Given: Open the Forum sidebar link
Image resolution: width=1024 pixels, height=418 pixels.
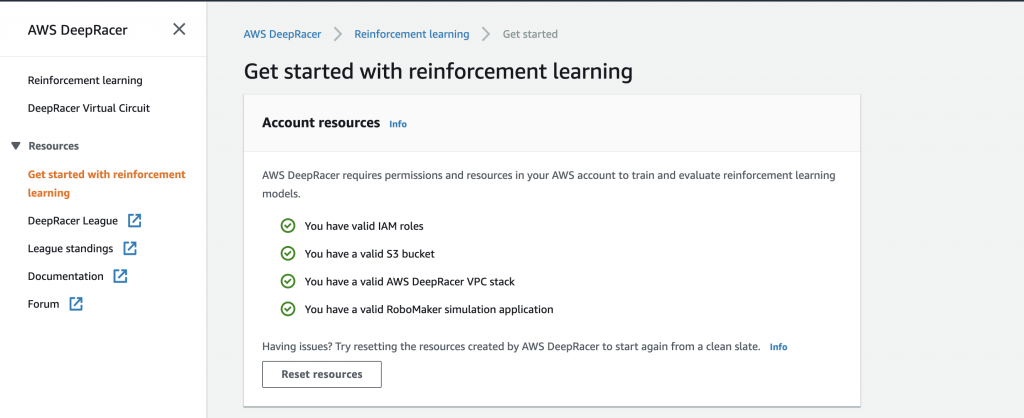Looking at the screenshot, I should 43,304.
